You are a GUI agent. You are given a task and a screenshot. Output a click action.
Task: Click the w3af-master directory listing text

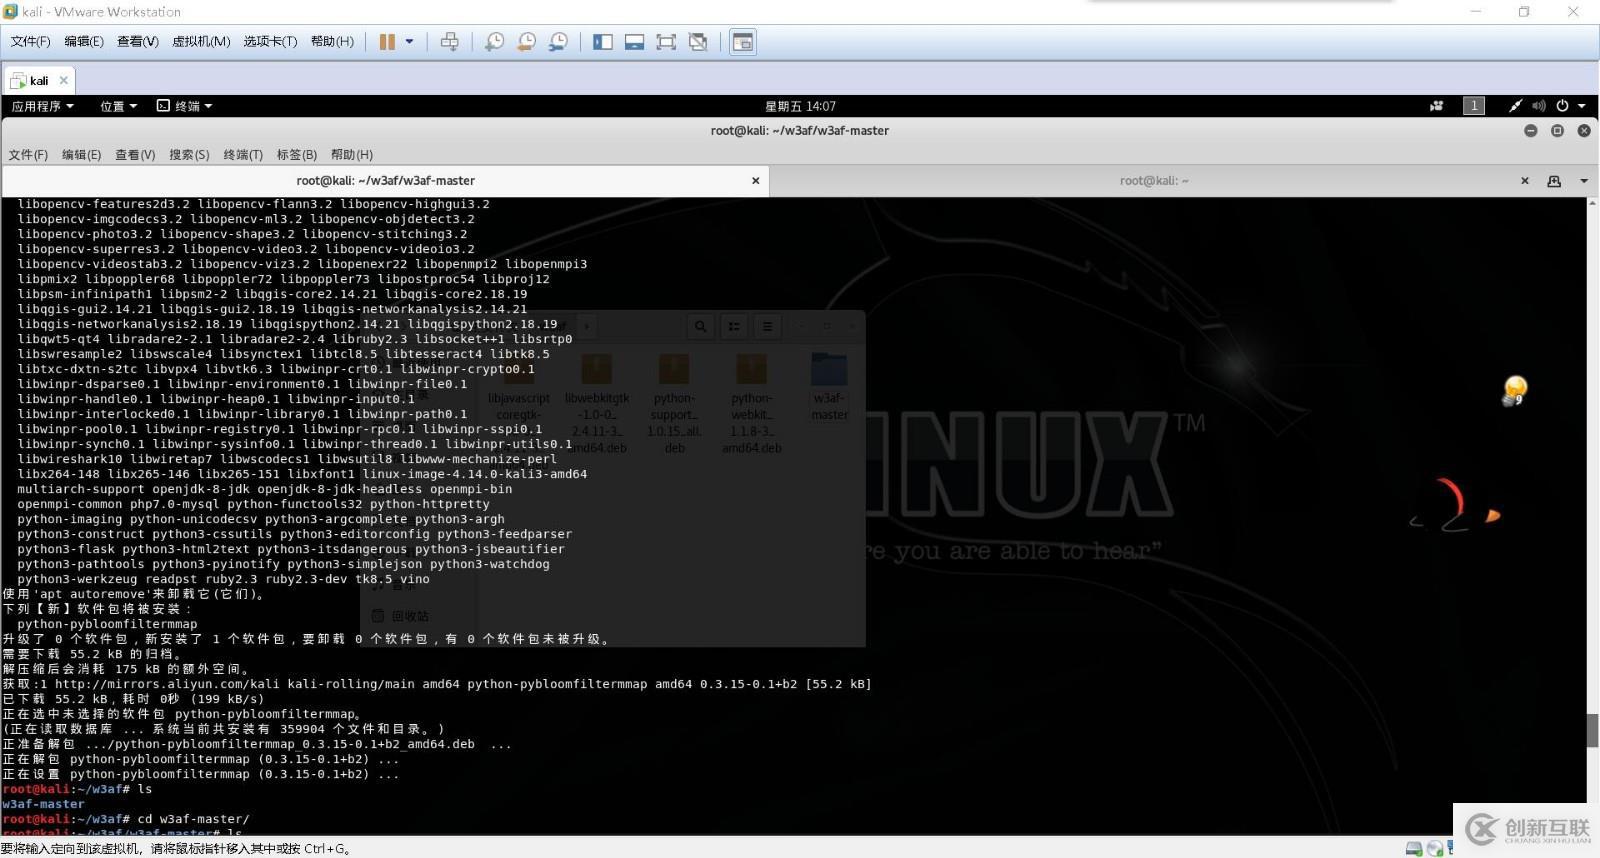coord(43,804)
